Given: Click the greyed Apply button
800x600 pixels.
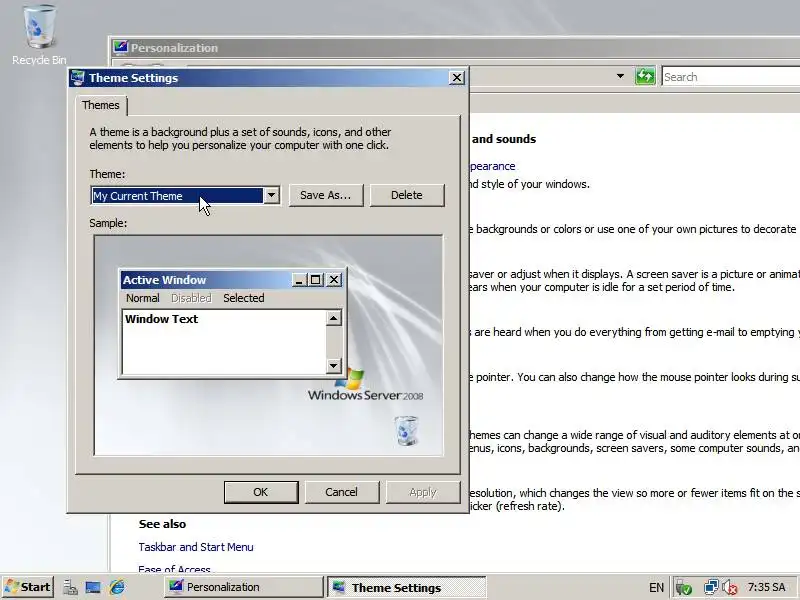Looking at the screenshot, I should tap(422, 492).
